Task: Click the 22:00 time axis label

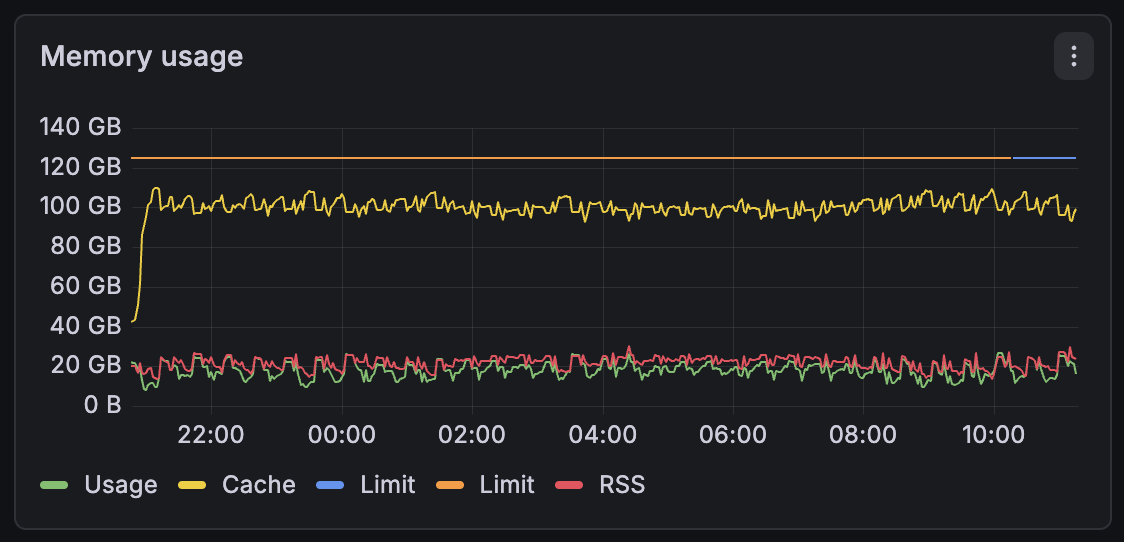Action: pyautogui.click(x=212, y=435)
